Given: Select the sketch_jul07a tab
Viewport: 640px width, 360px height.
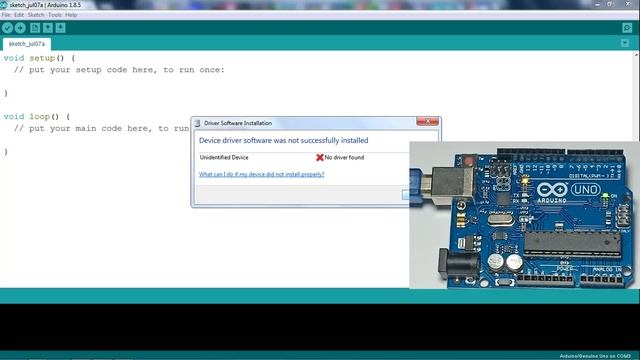Looking at the screenshot, I should (x=27, y=44).
